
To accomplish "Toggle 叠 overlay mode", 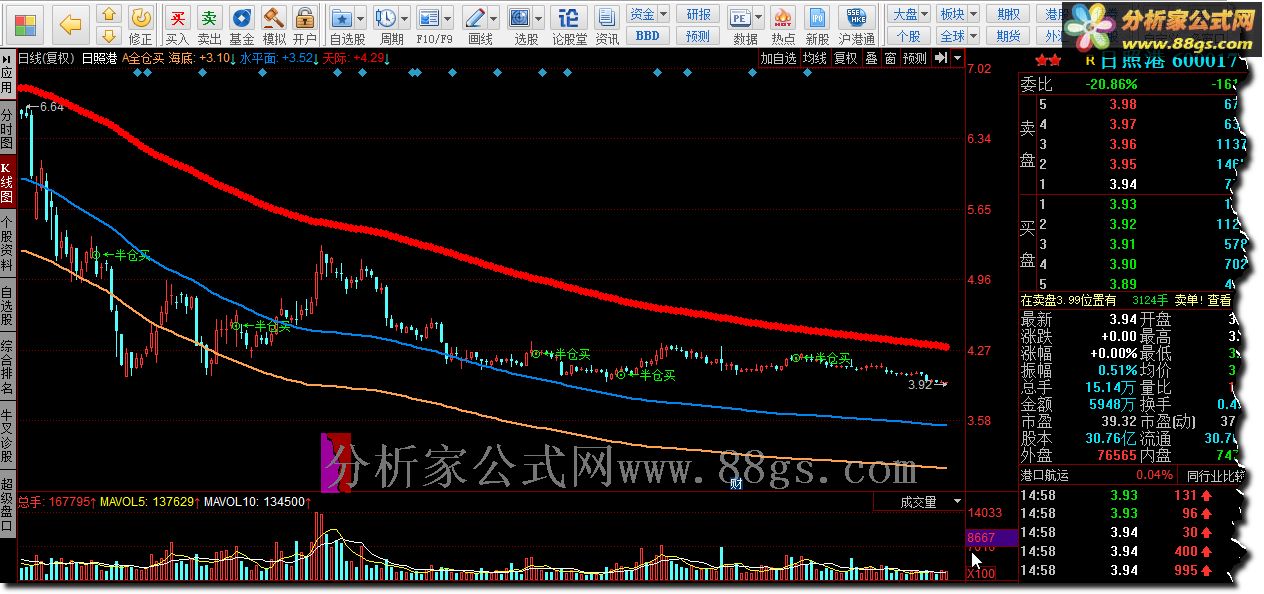I will tap(871, 58).
